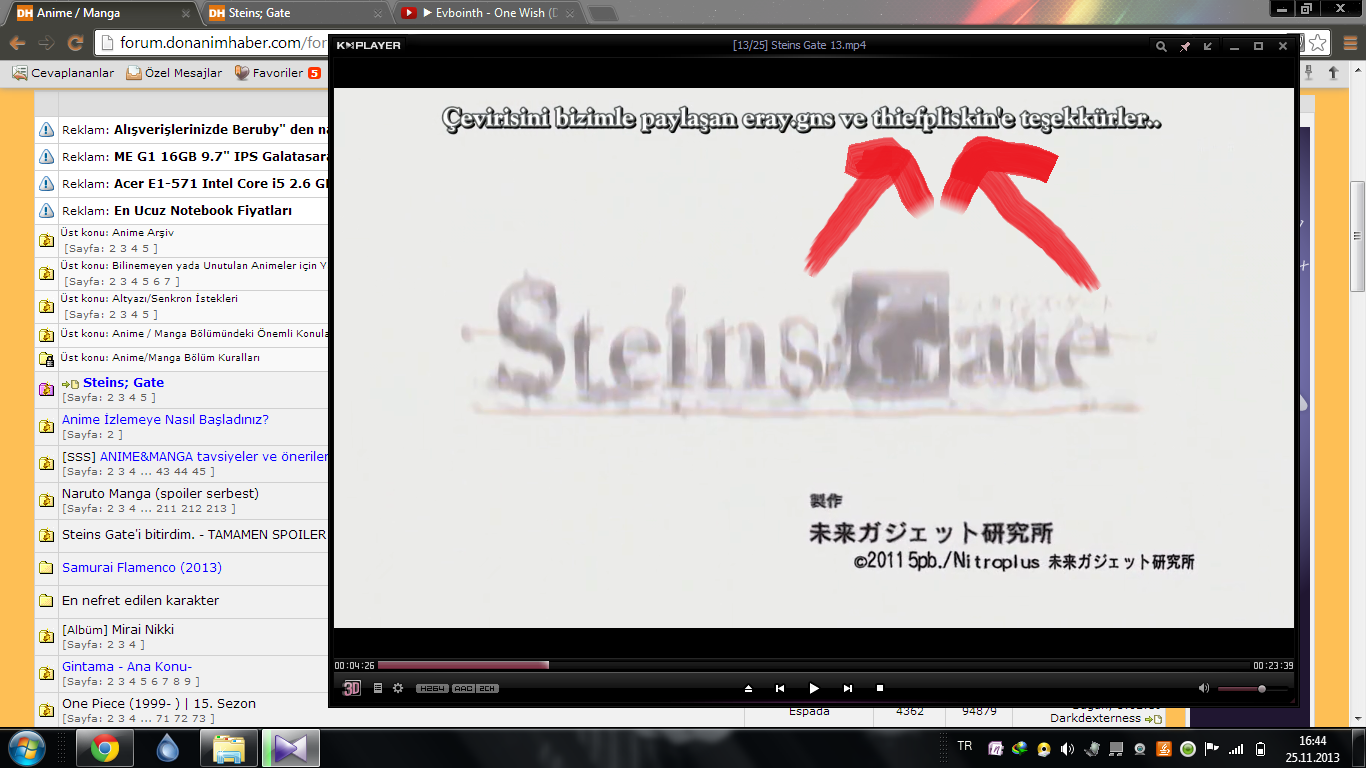Click the network signal tray icon
Screen dimensions: 1366x768
(1236, 748)
